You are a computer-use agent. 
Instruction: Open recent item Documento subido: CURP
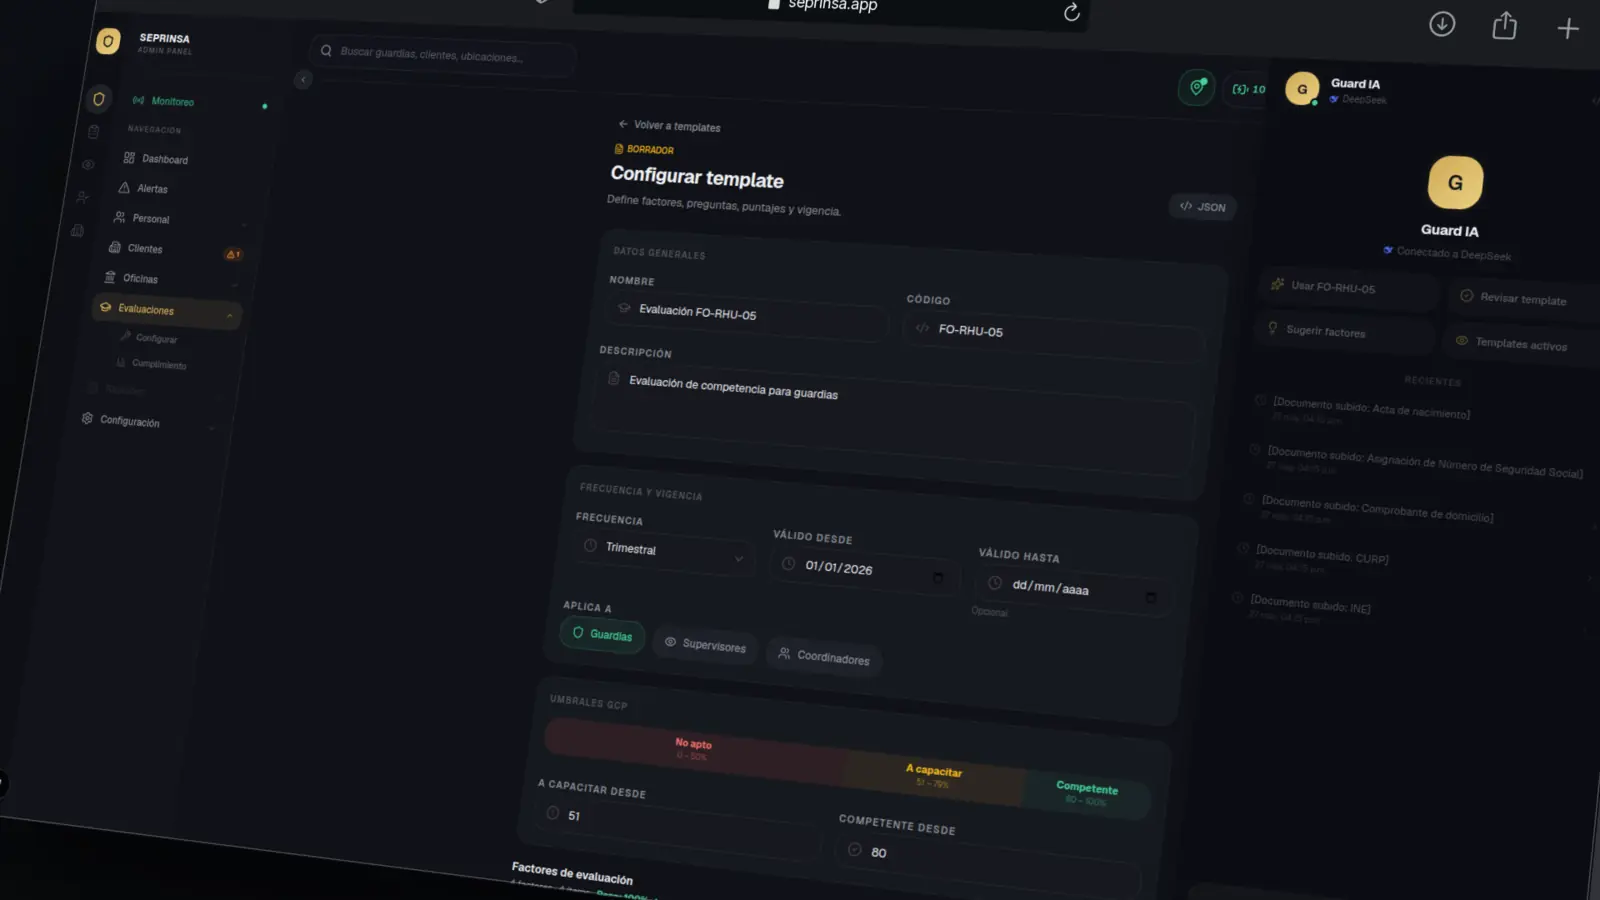[1321, 555]
